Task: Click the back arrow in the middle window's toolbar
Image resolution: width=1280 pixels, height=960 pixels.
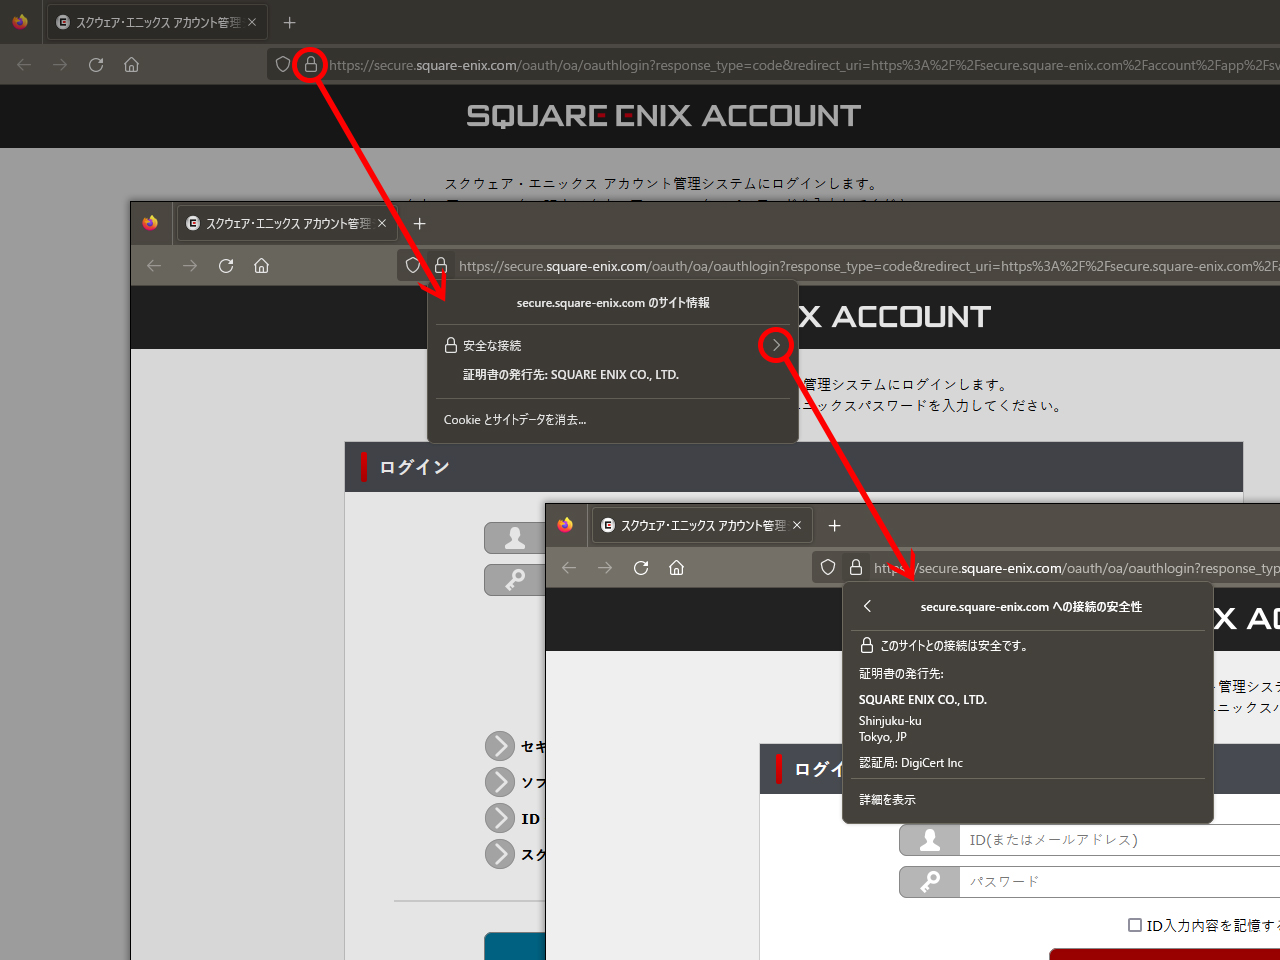Action: pos(154,266)
